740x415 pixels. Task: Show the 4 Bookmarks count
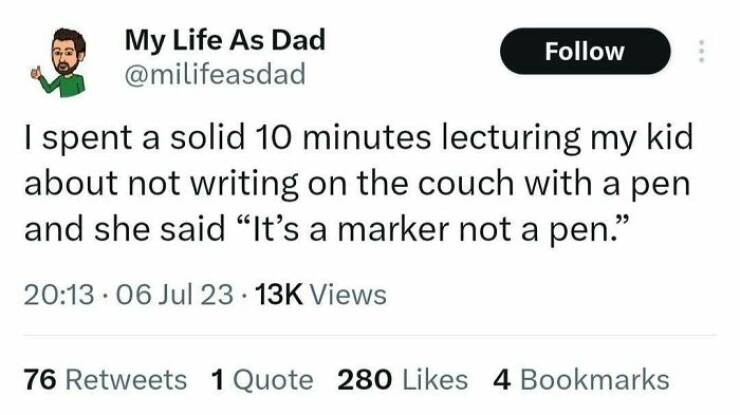(581, 379)
